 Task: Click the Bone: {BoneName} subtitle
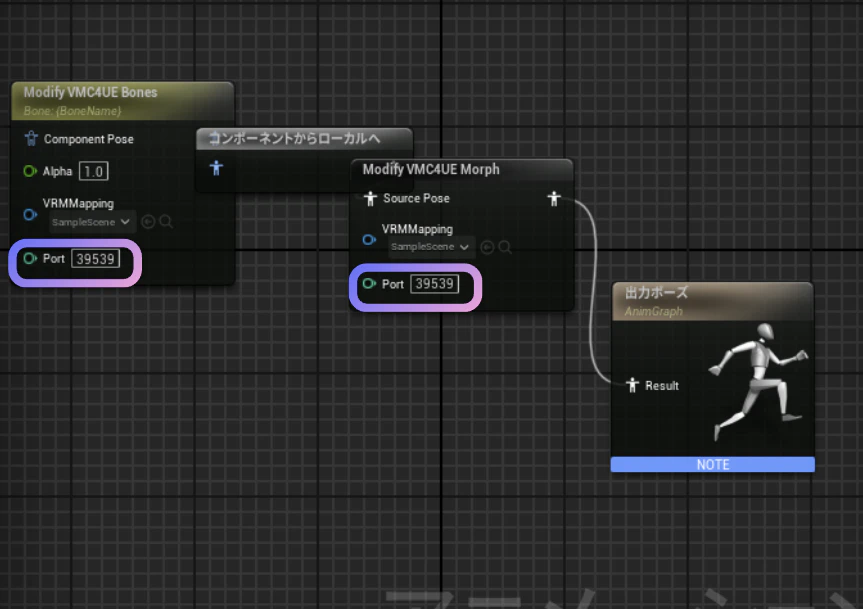72,111
